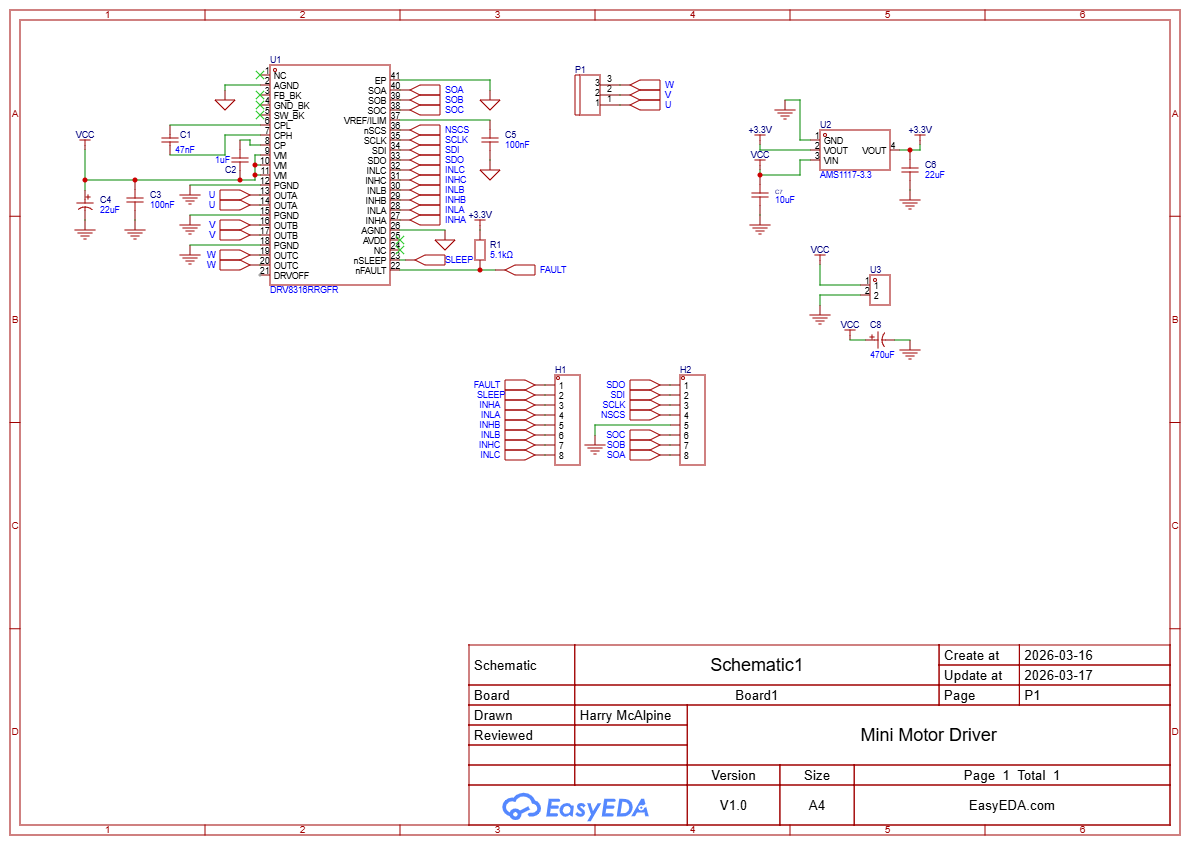Select the Update at date 2026-03-17
Viewport: 1190px width, 845px height.
pyautogui.click(x=1058, y=675)
